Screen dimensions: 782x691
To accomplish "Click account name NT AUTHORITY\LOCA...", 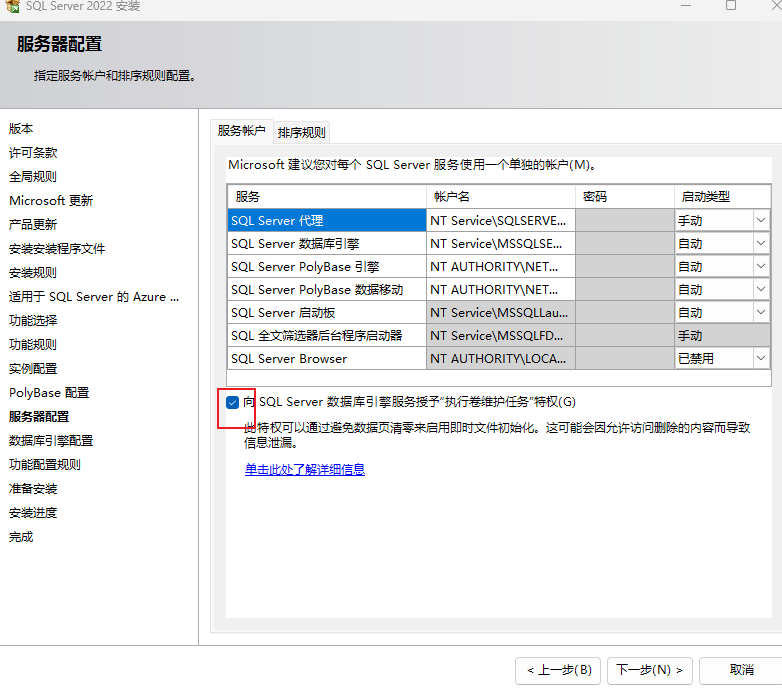I will (501, 358).
